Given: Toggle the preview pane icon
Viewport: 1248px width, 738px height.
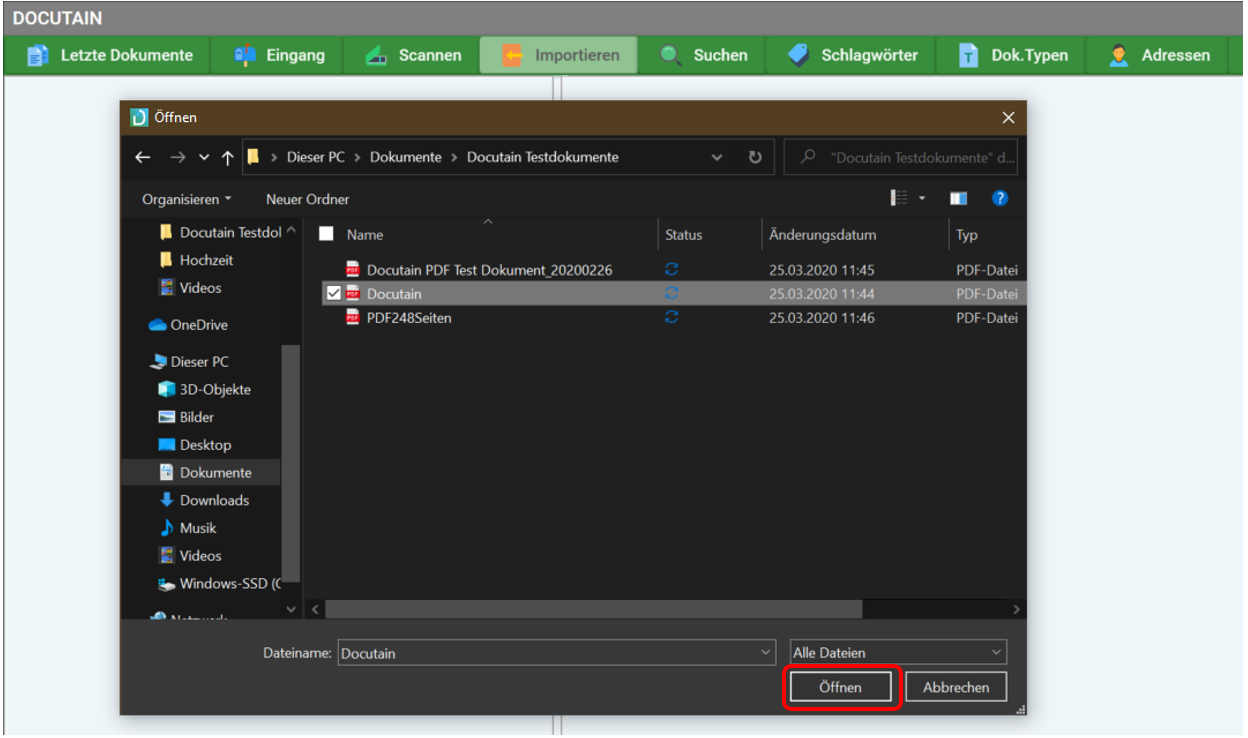Looking at the screenshot, I should [x=958, y=199].
